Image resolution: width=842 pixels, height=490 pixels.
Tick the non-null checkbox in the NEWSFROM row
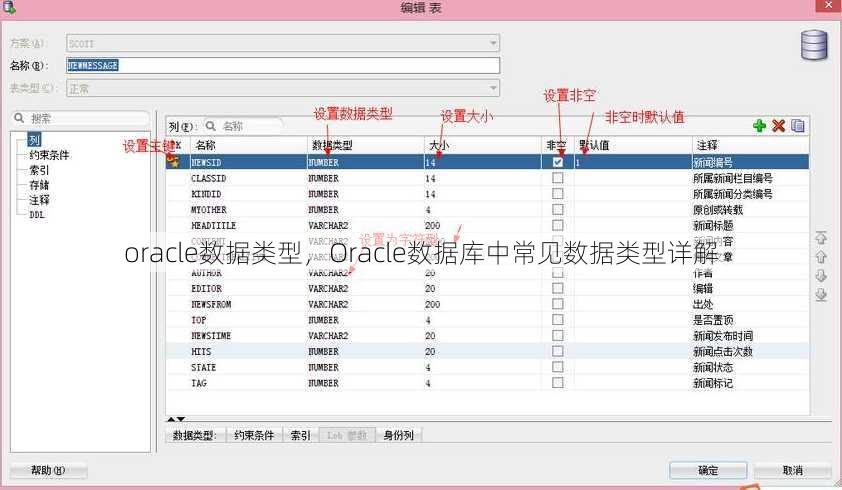coord(558,304)
